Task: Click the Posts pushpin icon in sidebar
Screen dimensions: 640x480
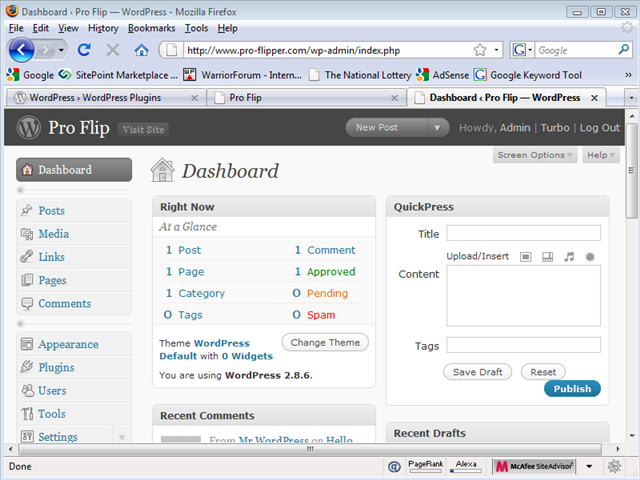Action: coord(27,210)
